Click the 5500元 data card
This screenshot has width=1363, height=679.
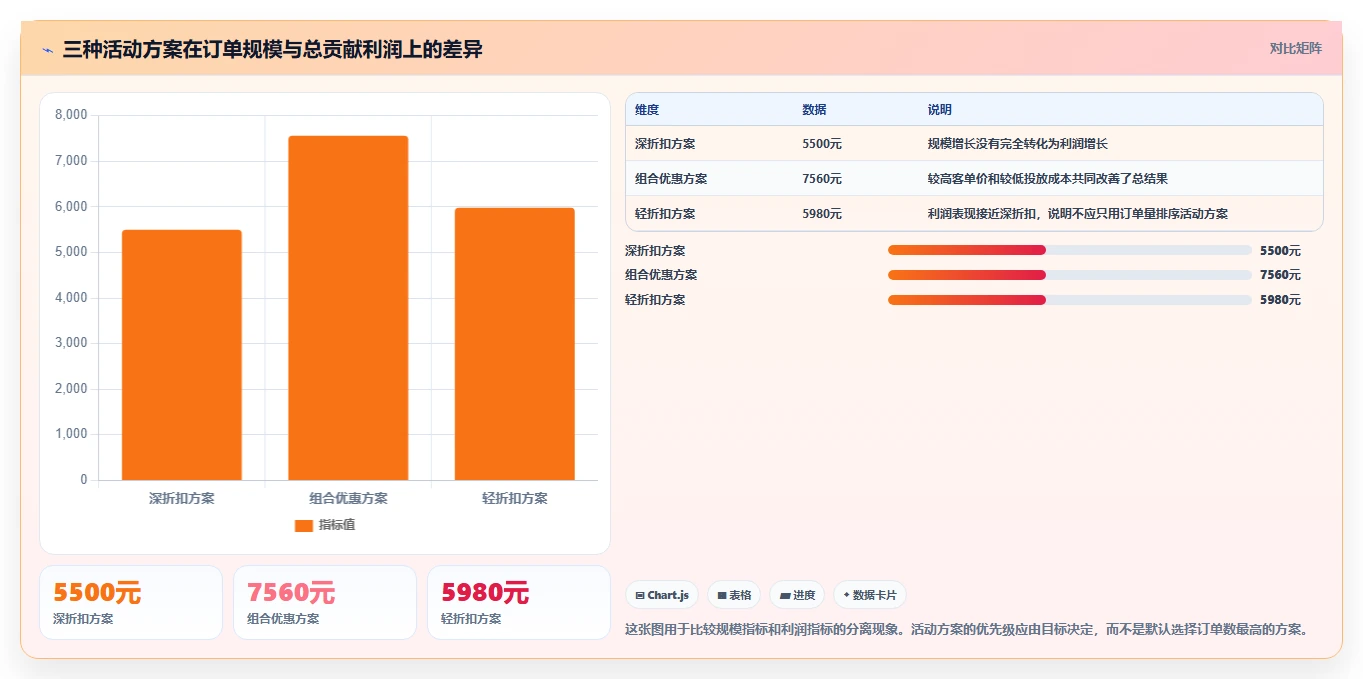point(131,602)
